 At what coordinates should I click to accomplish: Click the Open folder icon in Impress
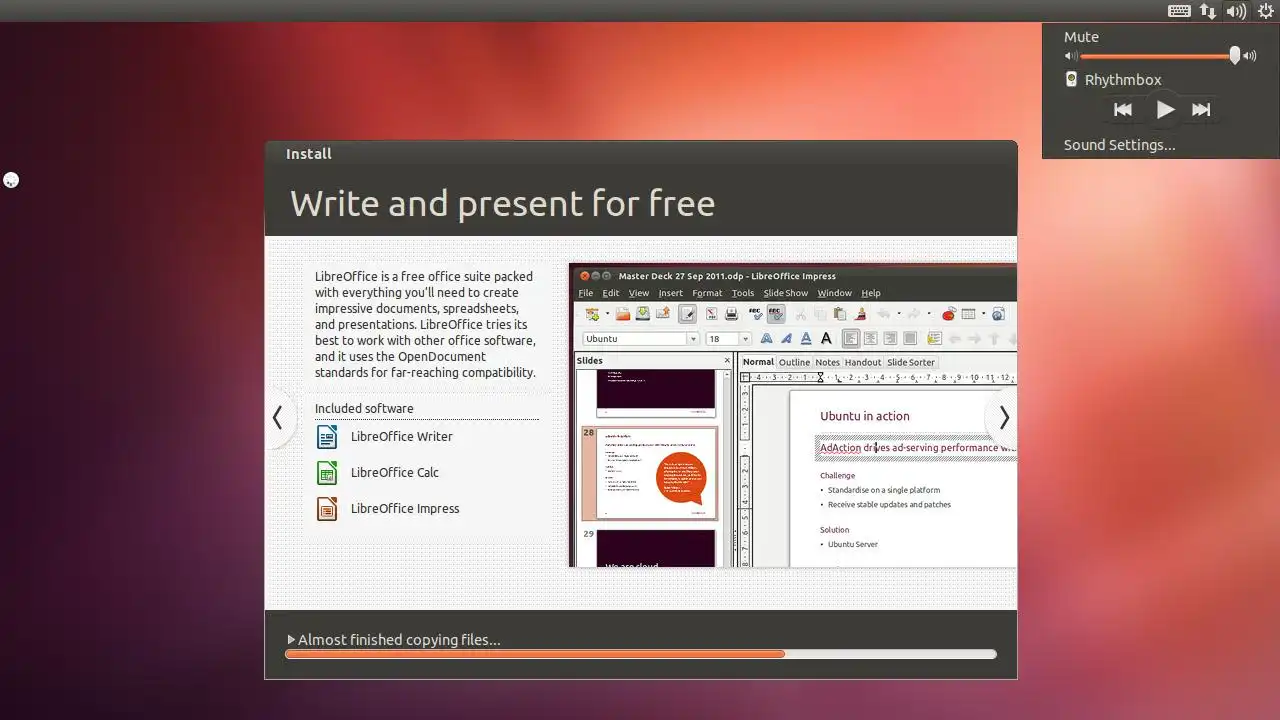pyautogui.click(x=623, y=314)
